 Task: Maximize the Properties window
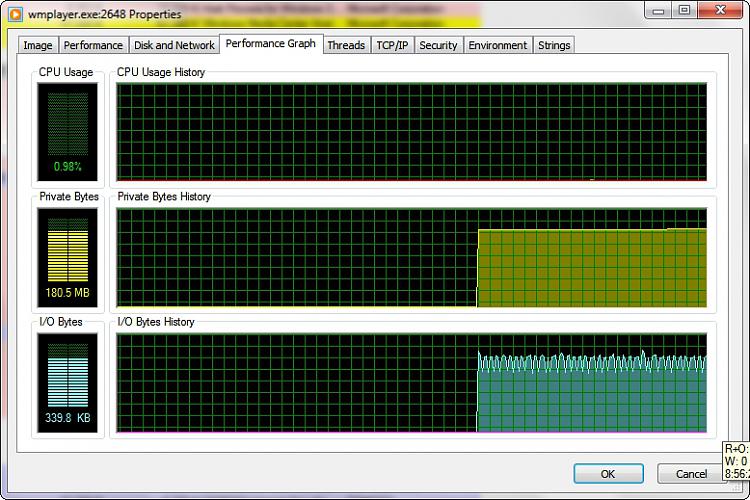coord(684,10)
